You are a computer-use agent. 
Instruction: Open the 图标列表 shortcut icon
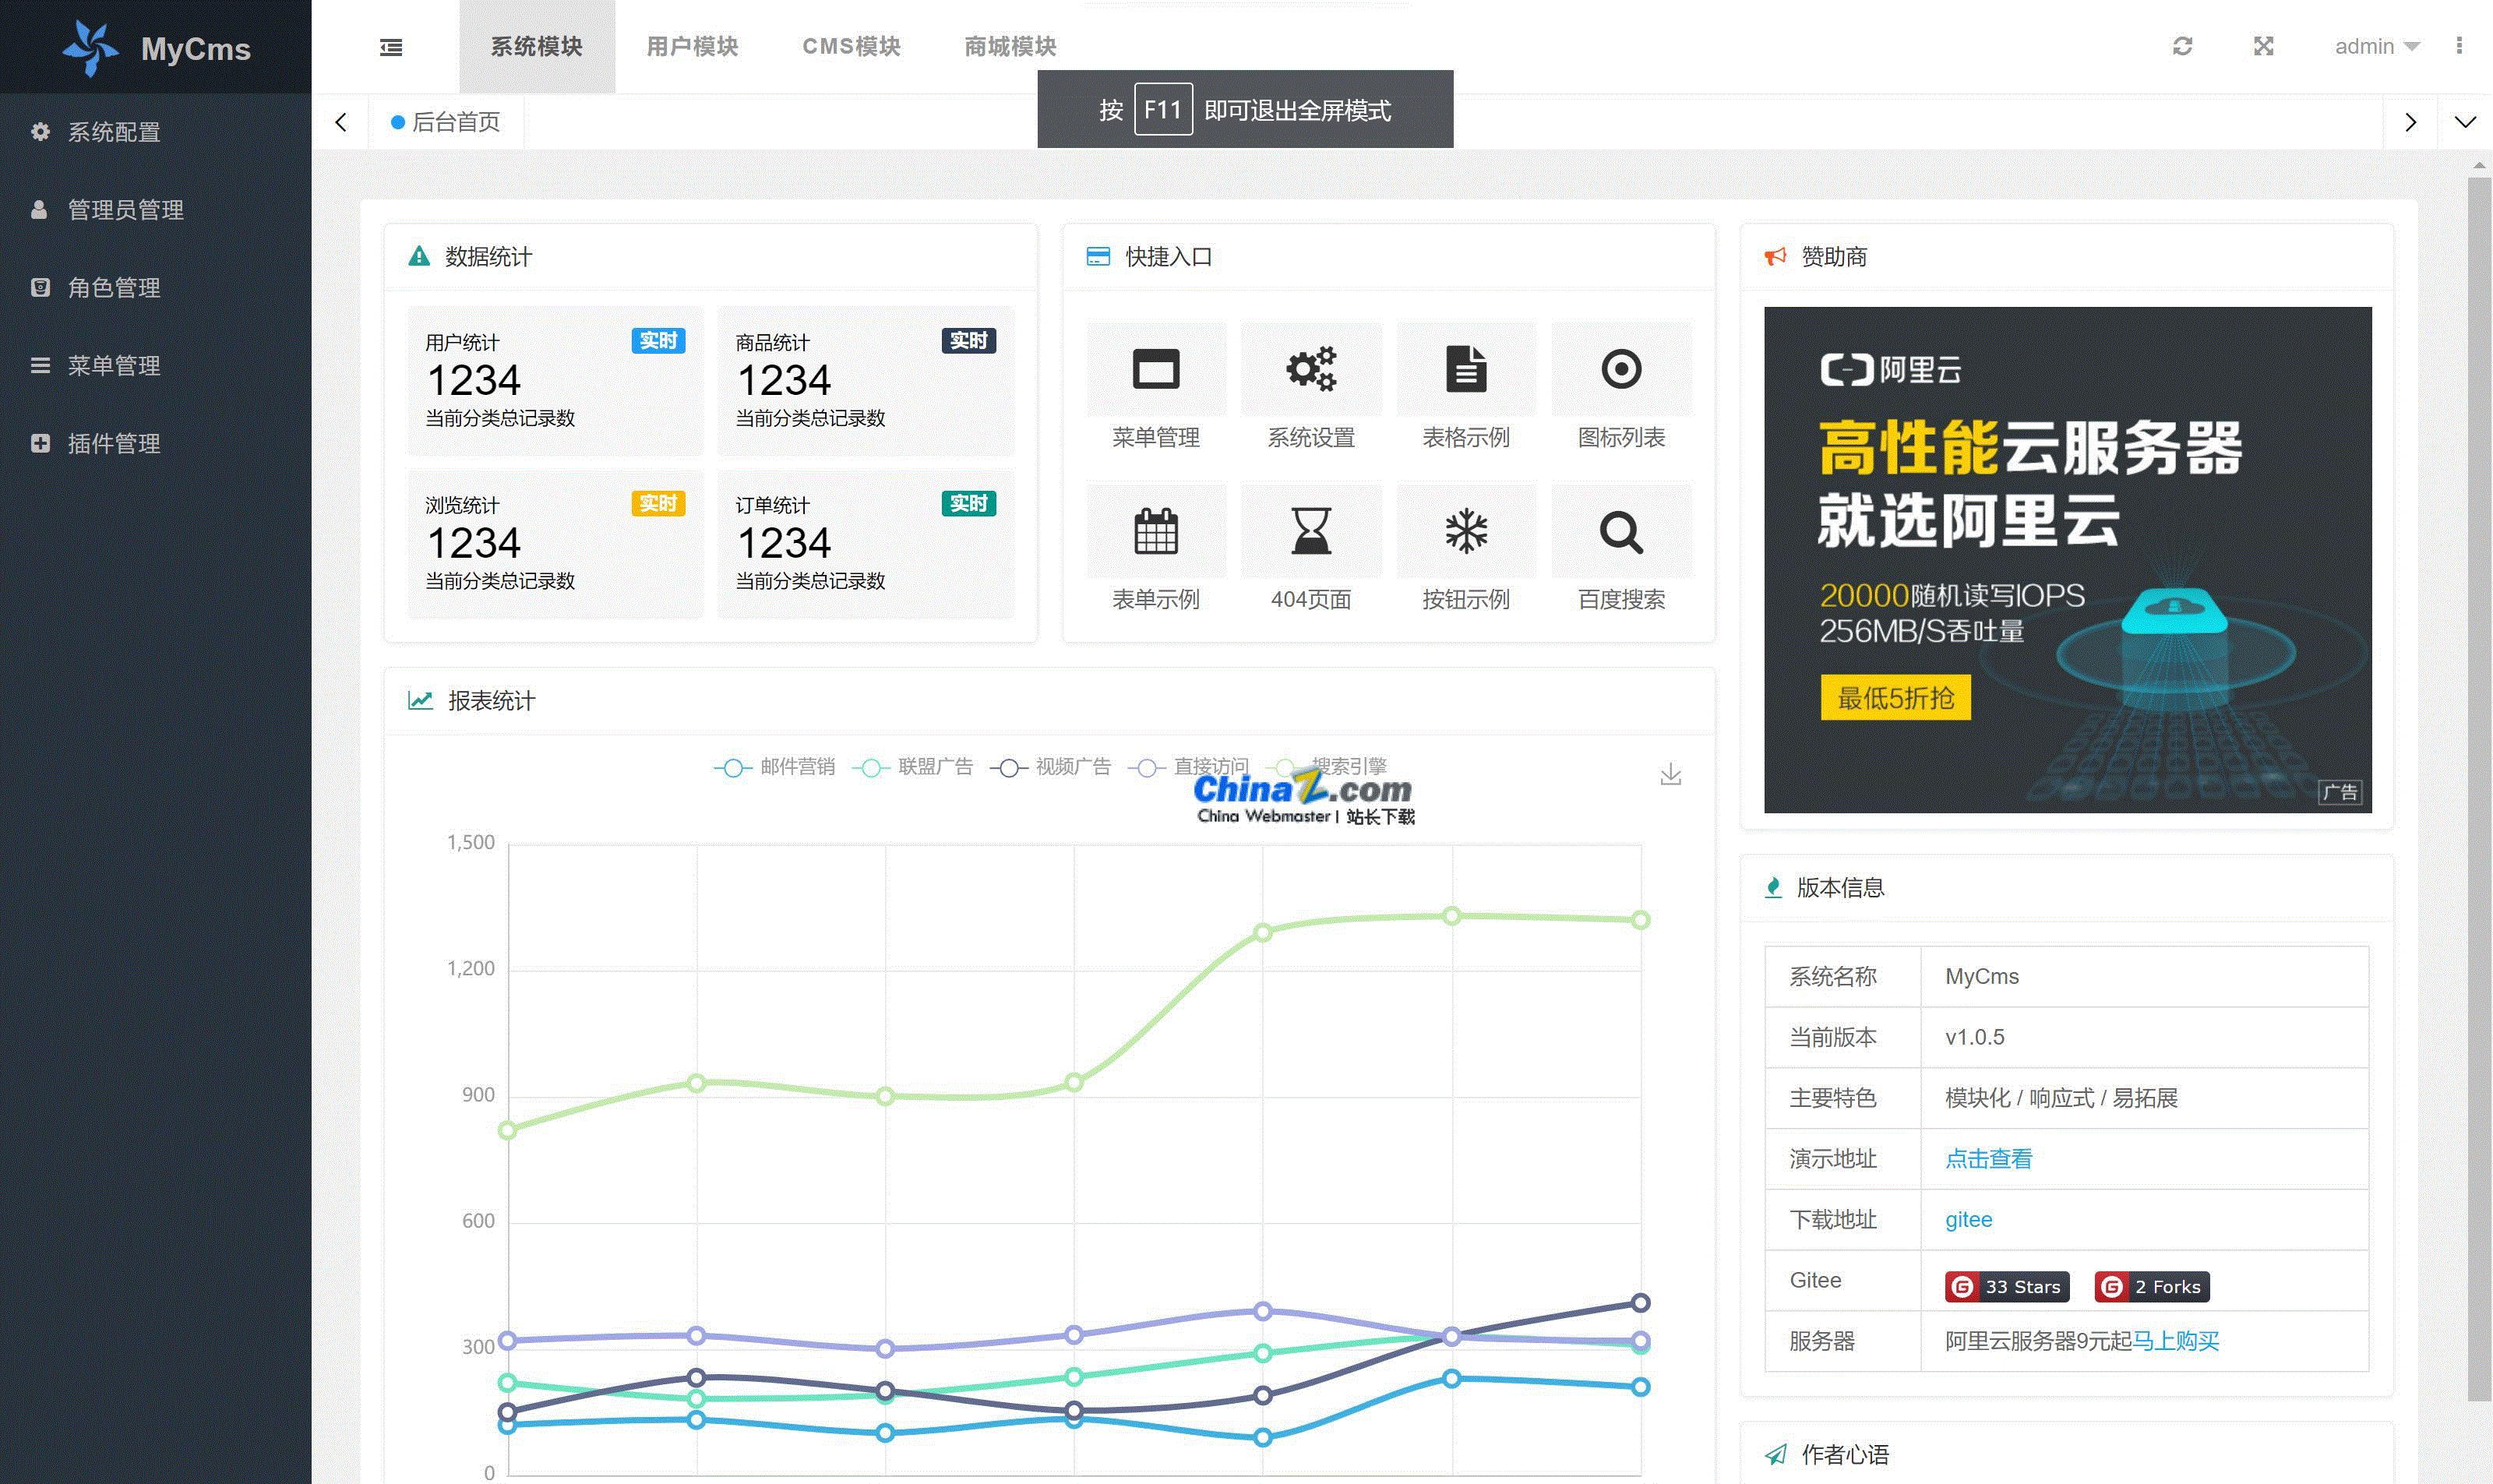1620,369
